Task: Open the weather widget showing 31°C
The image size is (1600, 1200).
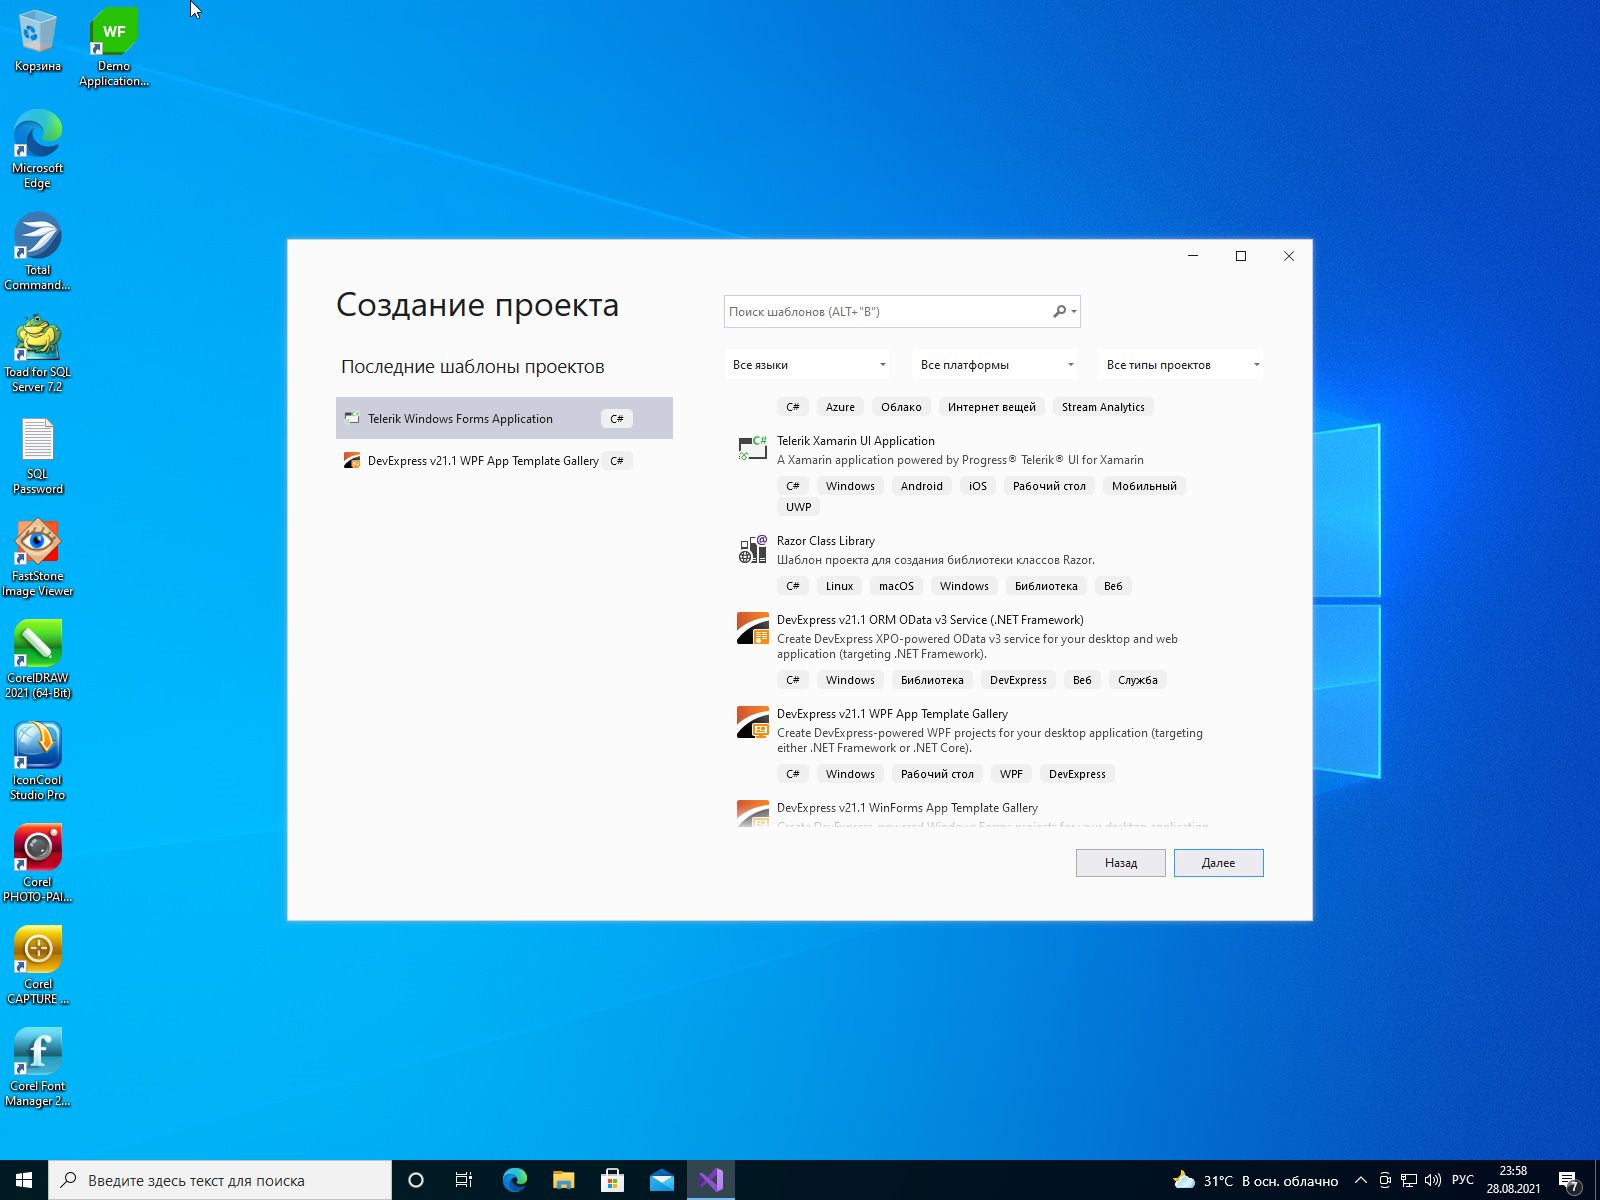Action: (x=1255, y=1181)
